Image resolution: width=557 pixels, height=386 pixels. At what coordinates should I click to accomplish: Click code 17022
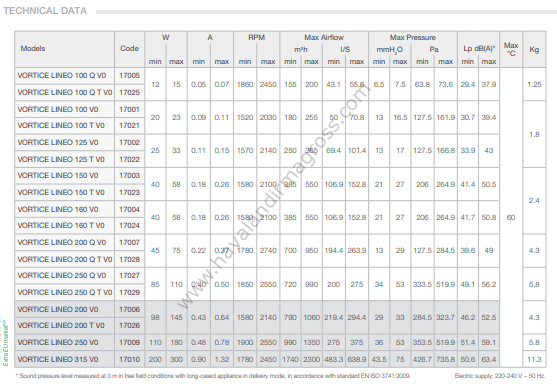(129, 159)
